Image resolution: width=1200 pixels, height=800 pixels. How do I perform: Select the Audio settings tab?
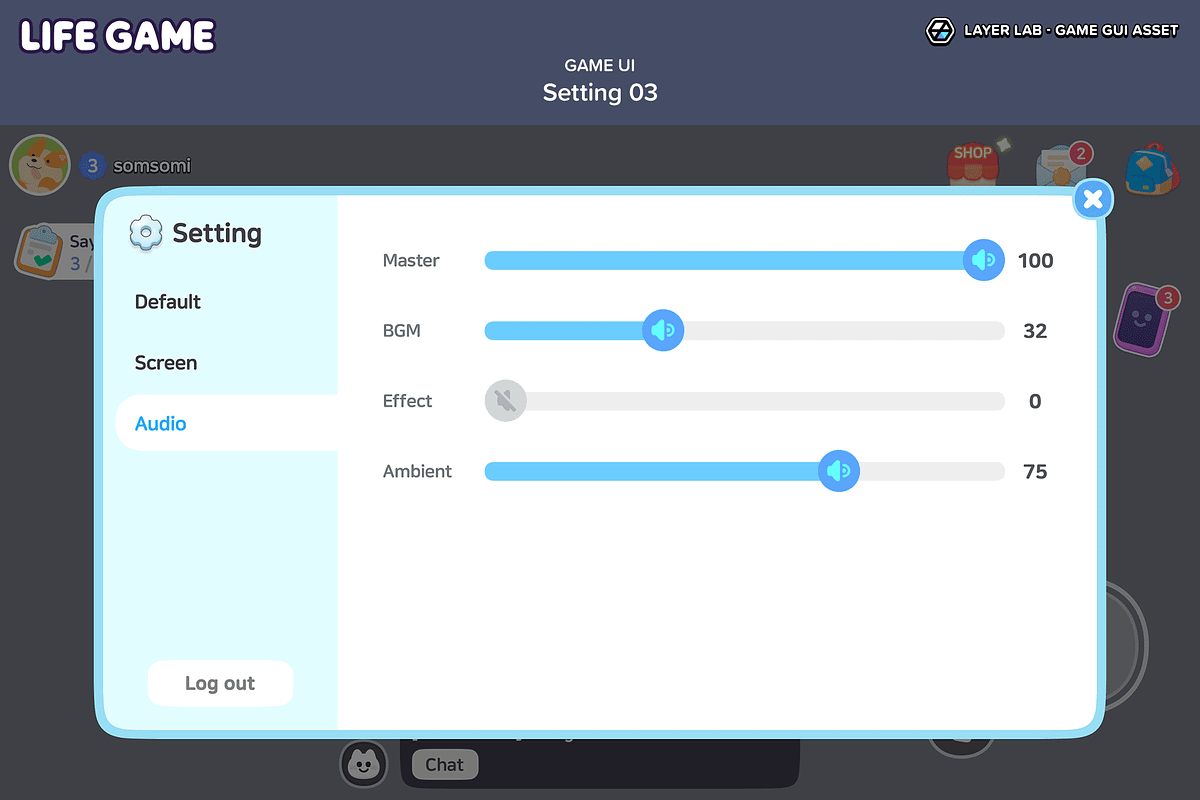pyautogui.click(x=227, y=423)
